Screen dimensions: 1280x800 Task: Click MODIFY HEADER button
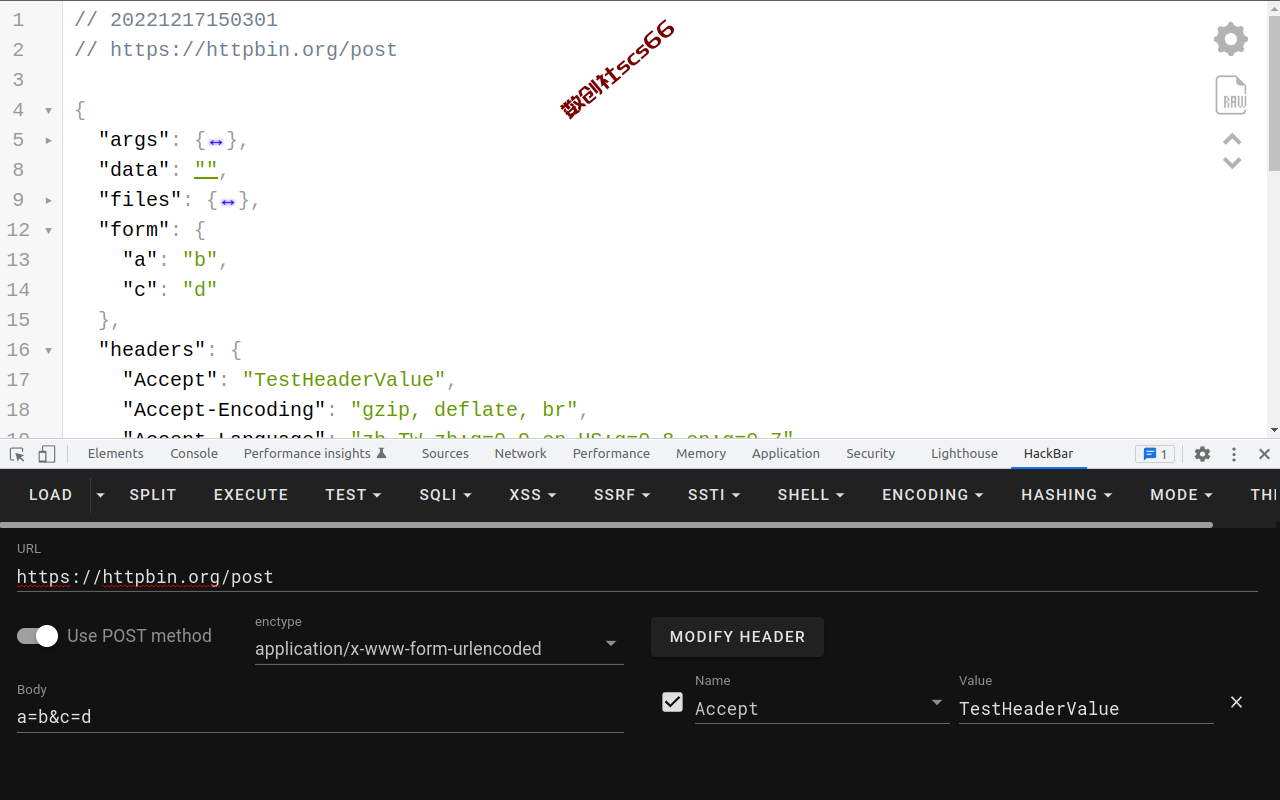click(737, 637)
